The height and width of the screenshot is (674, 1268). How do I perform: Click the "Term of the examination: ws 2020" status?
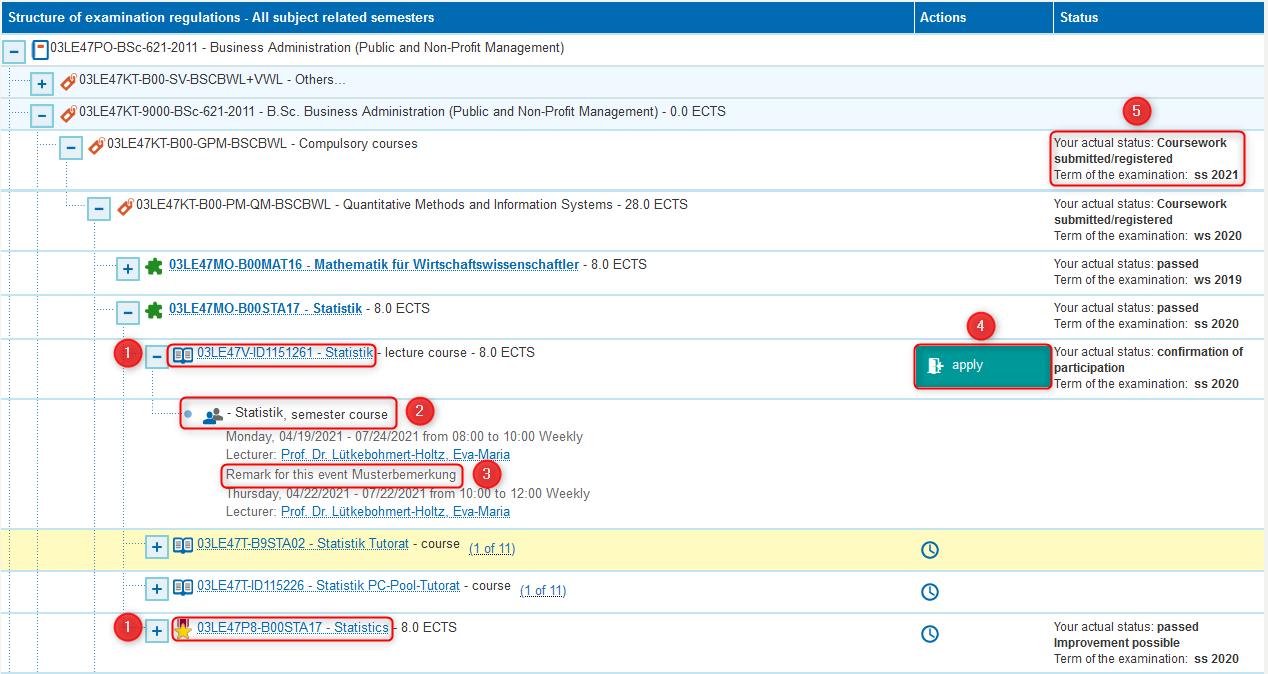click(x=1148, y=236)
